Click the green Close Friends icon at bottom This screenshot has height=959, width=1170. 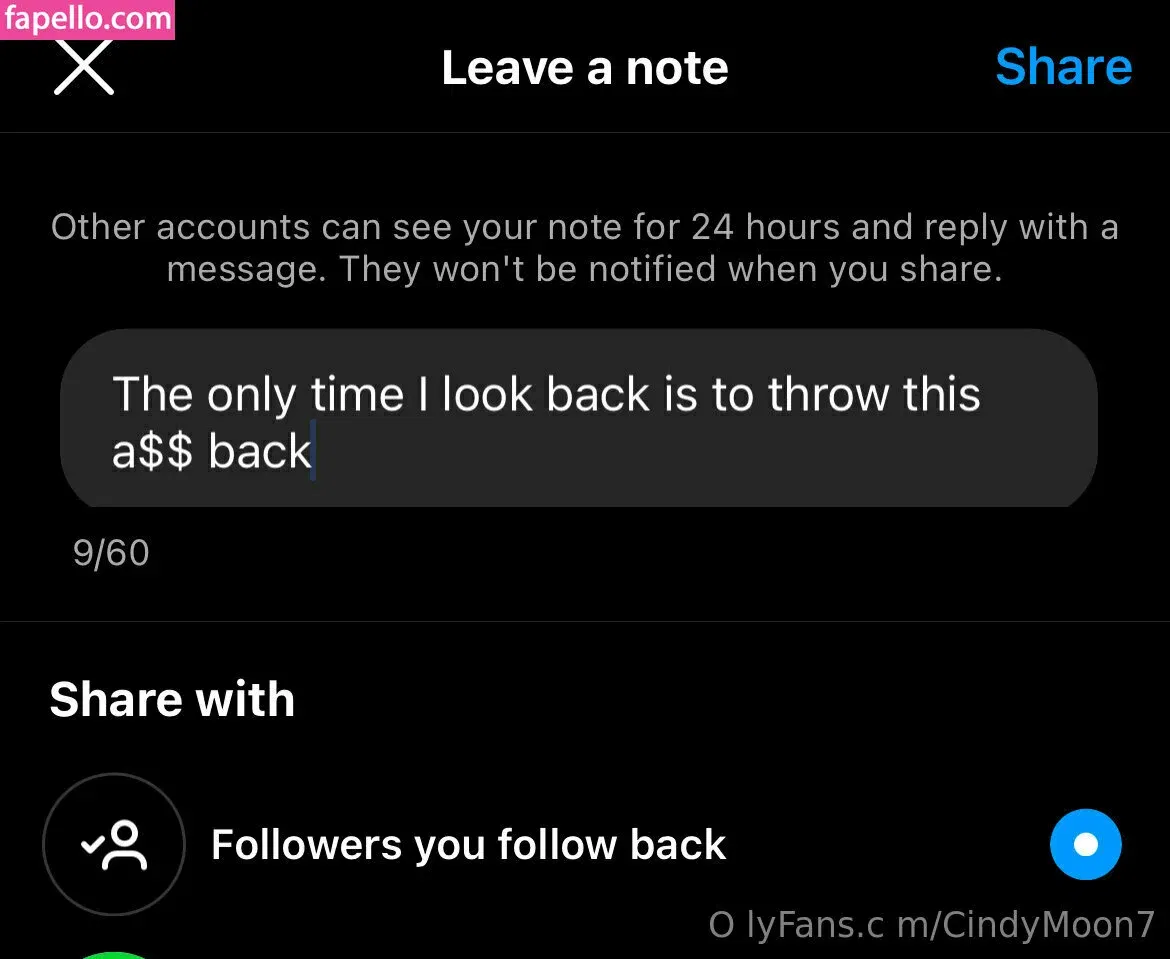114,955
